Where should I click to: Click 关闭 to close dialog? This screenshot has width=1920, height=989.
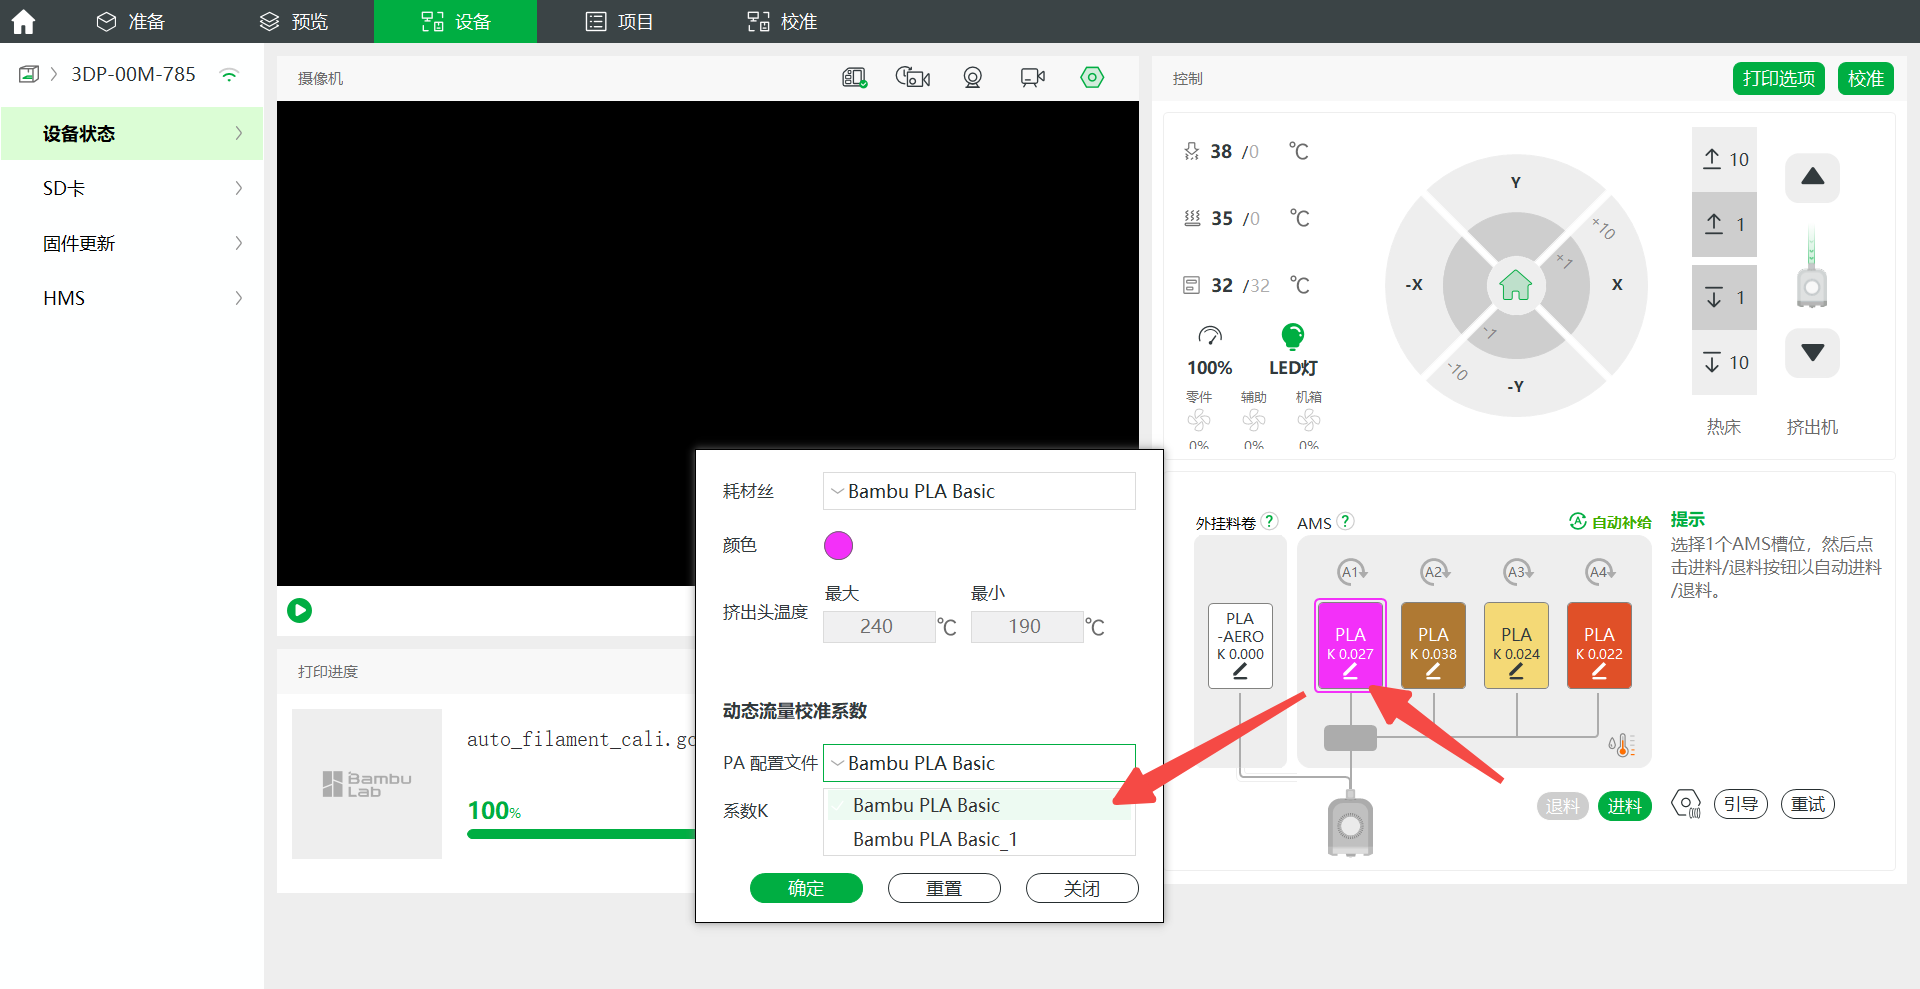click(x=1082, y=888)
